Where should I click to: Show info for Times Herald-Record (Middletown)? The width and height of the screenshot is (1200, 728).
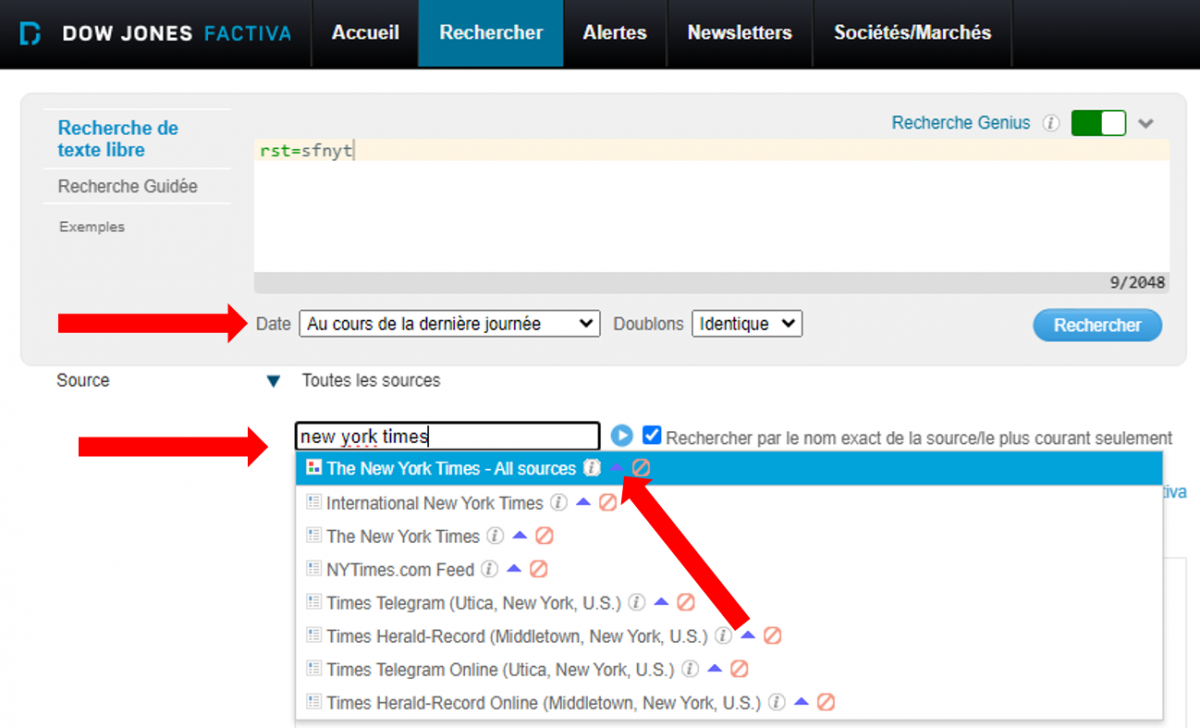point(723,636)
